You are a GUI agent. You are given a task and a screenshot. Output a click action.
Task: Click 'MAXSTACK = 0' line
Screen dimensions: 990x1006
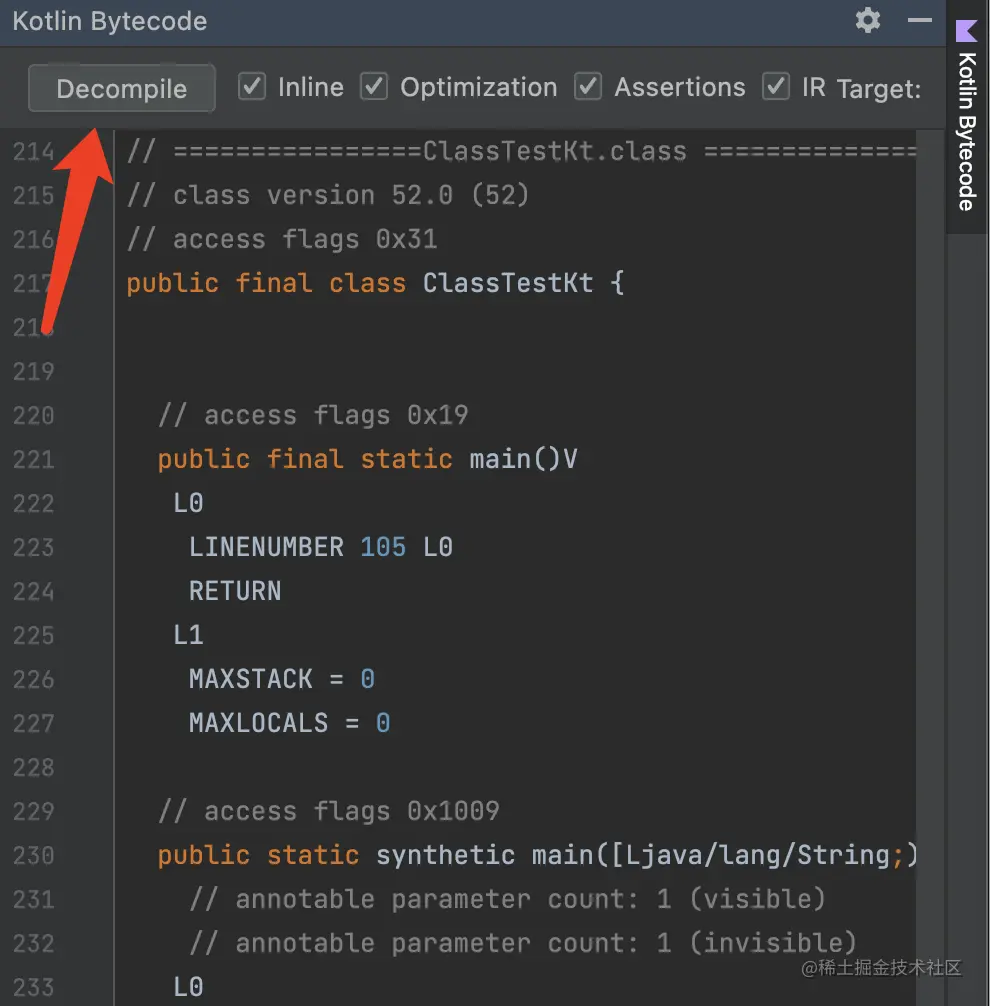point(282,679)
